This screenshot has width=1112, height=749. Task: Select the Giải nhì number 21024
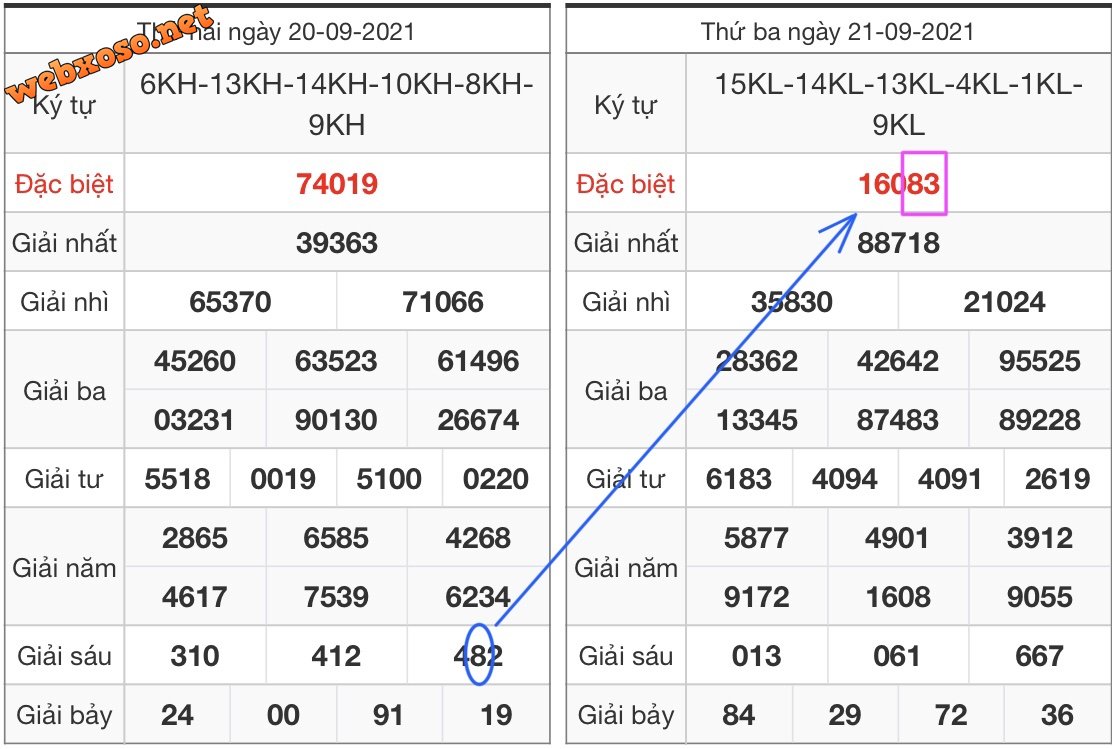tap(1004, 302)
